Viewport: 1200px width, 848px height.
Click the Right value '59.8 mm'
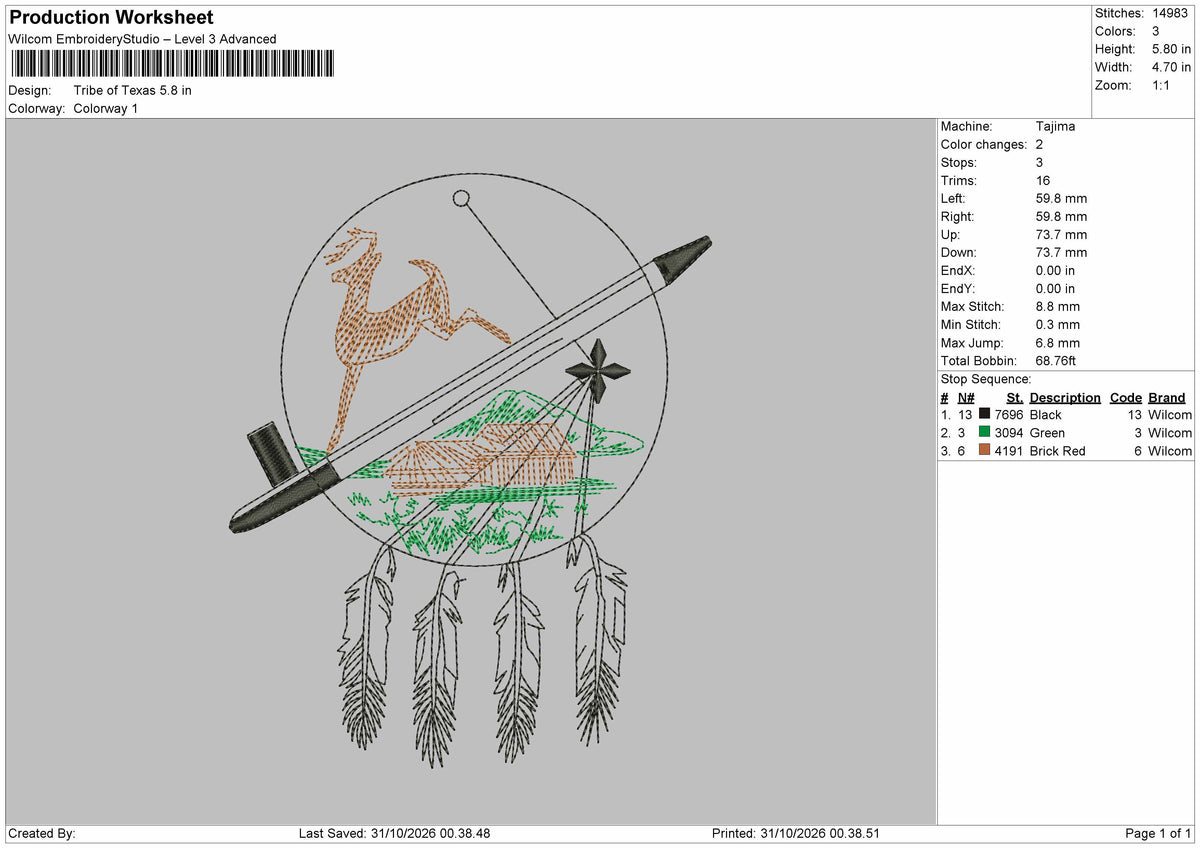[x=1061, y=216]
